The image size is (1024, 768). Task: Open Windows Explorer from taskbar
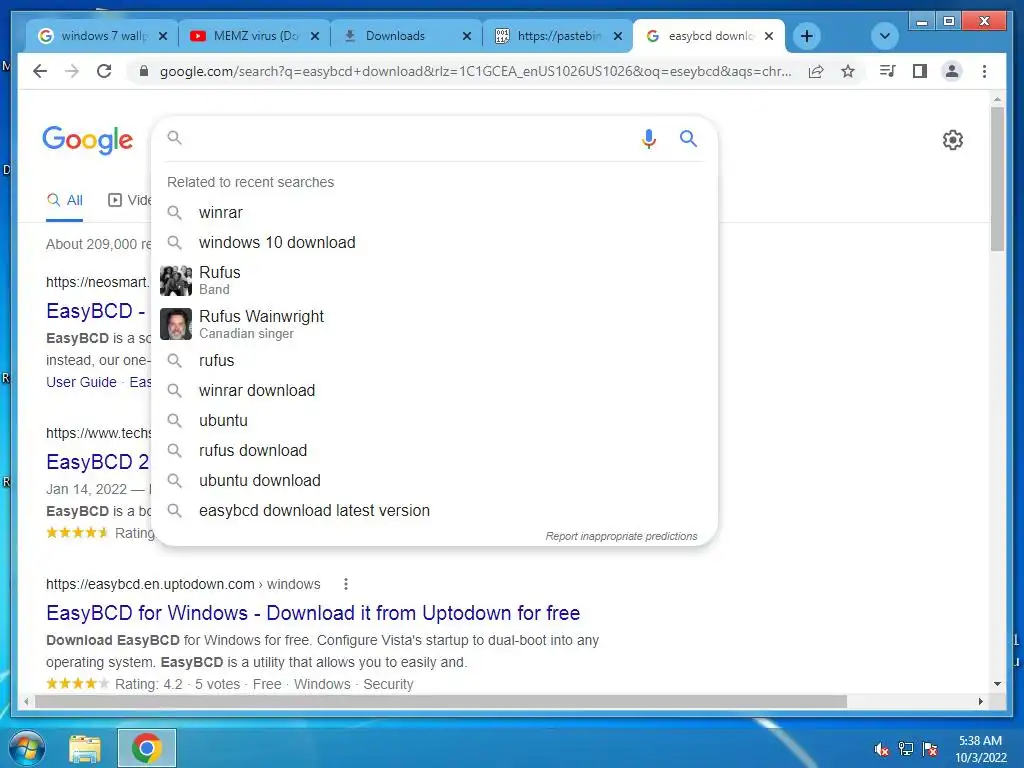[x=85, y=748]
